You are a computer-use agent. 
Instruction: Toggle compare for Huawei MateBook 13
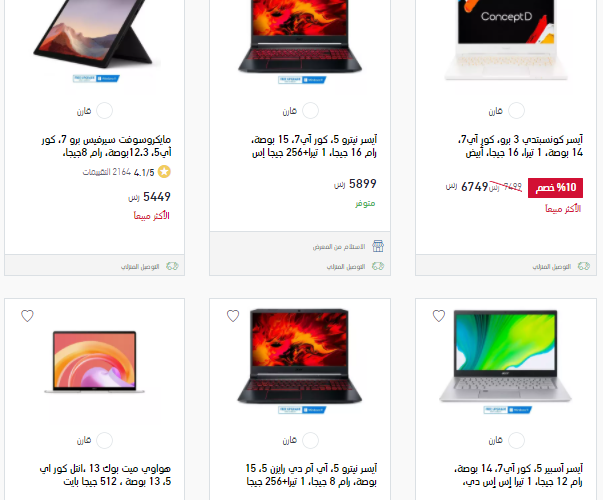click(x=105, y=440)
